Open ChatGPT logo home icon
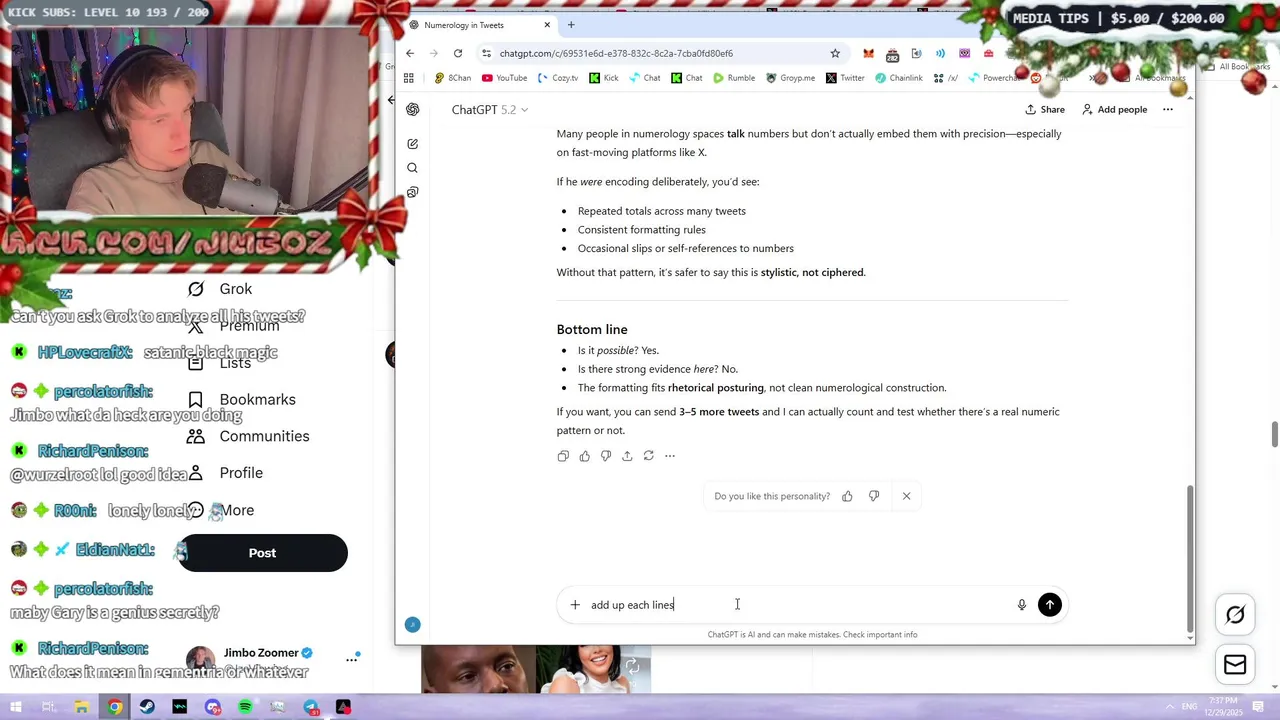The image size is (1280, 720). [413, 110]
